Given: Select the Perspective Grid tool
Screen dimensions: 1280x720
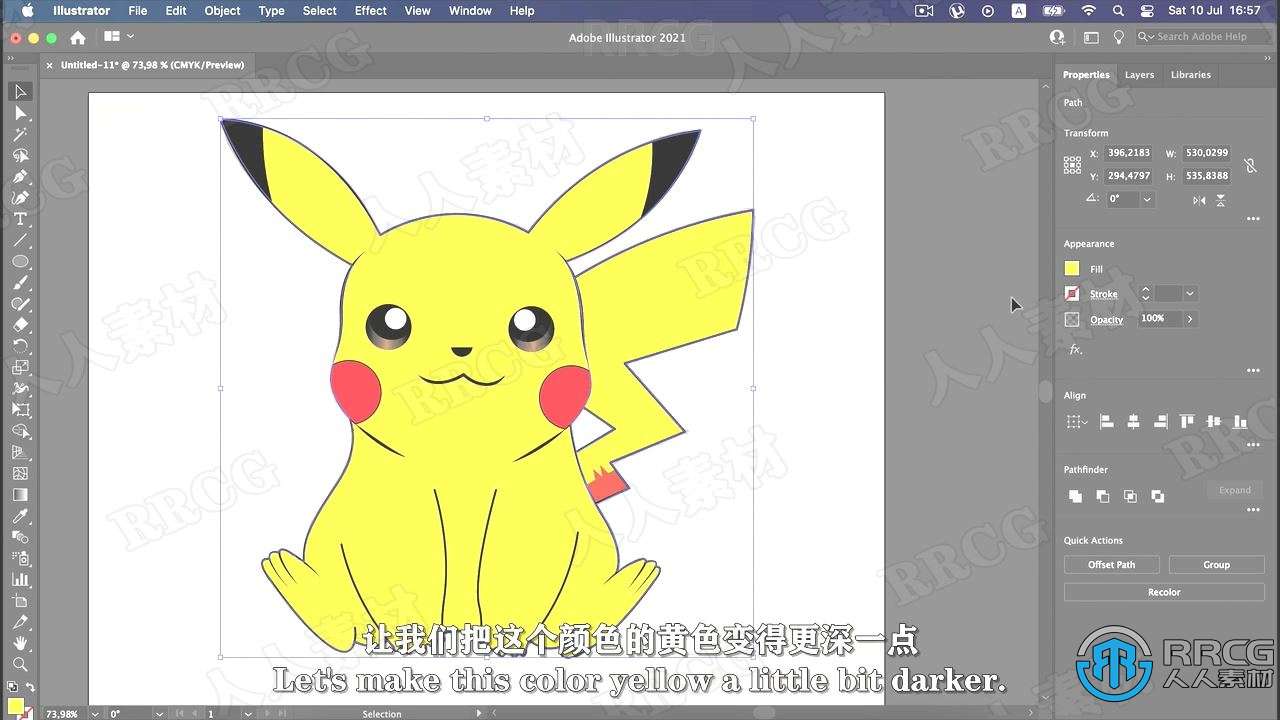Looking at the screenshot, I should click(x=20, y=452).
